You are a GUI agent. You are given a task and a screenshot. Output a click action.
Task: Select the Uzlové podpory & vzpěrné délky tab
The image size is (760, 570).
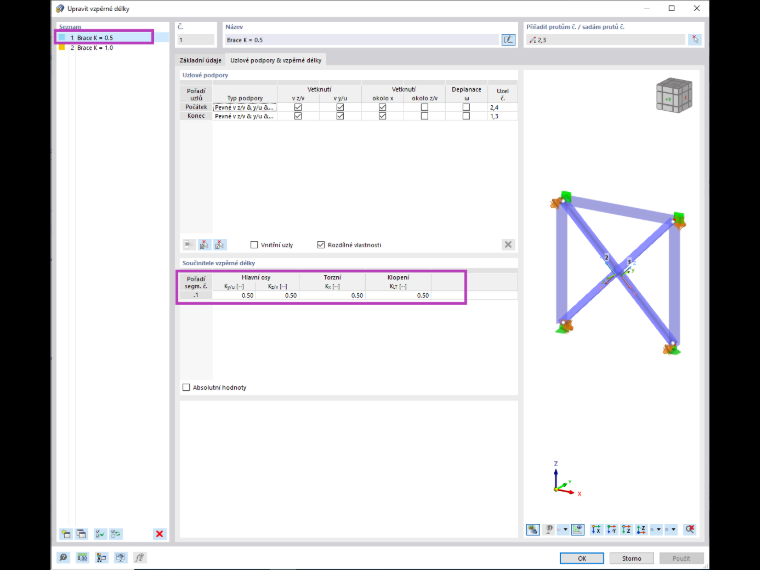(276, 60)
